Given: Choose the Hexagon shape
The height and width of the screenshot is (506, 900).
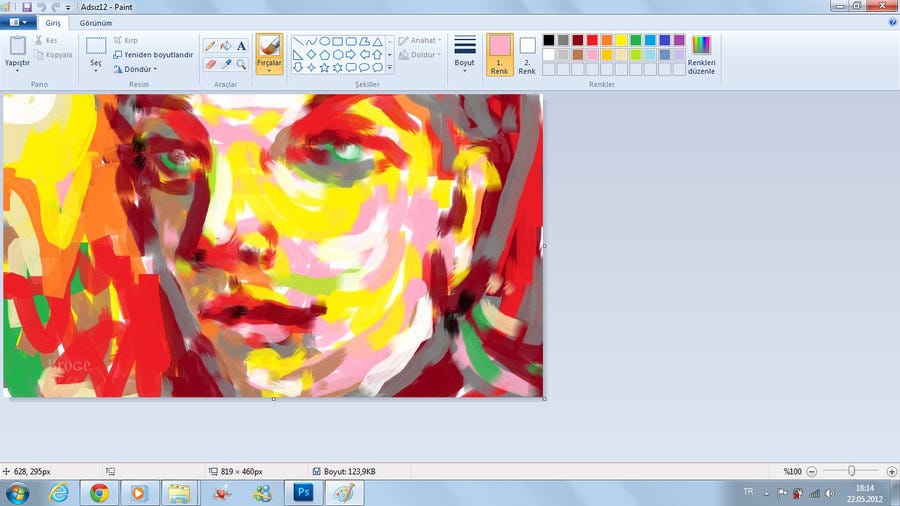Looking at the screenshot, I should pyautogui.click(x=338, y=55).
